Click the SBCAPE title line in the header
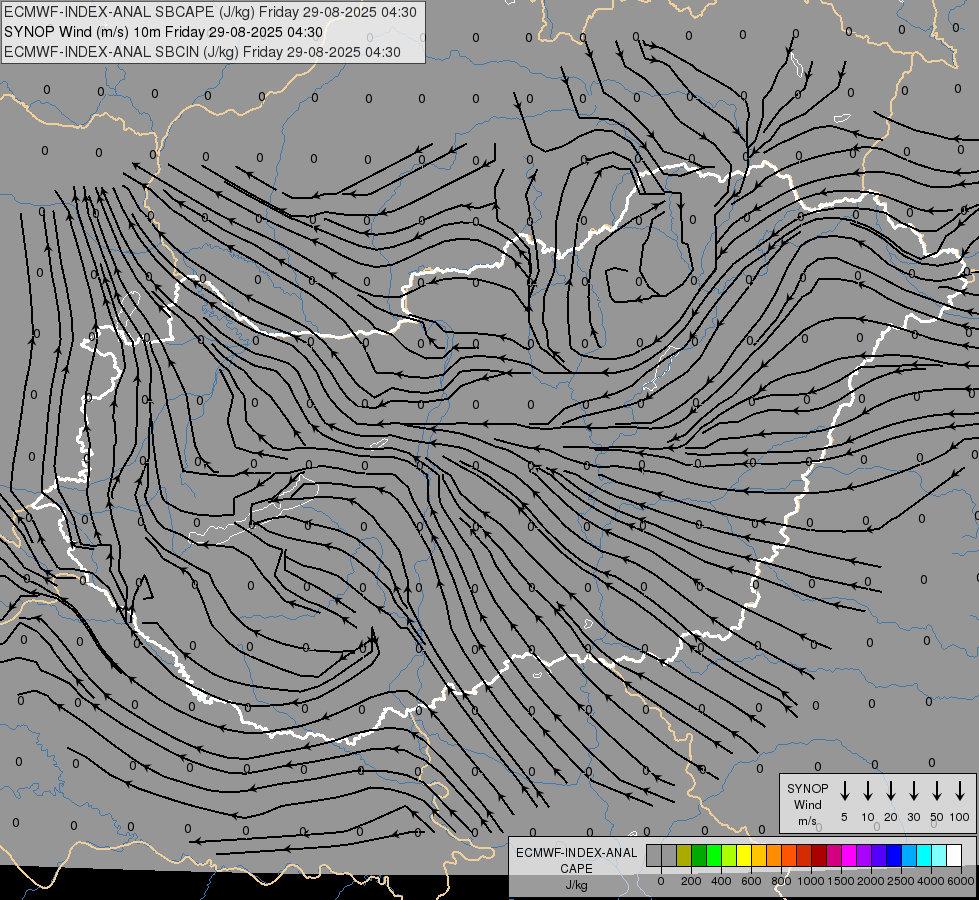Viewport: 979px width, 900px height. [210, 12]
